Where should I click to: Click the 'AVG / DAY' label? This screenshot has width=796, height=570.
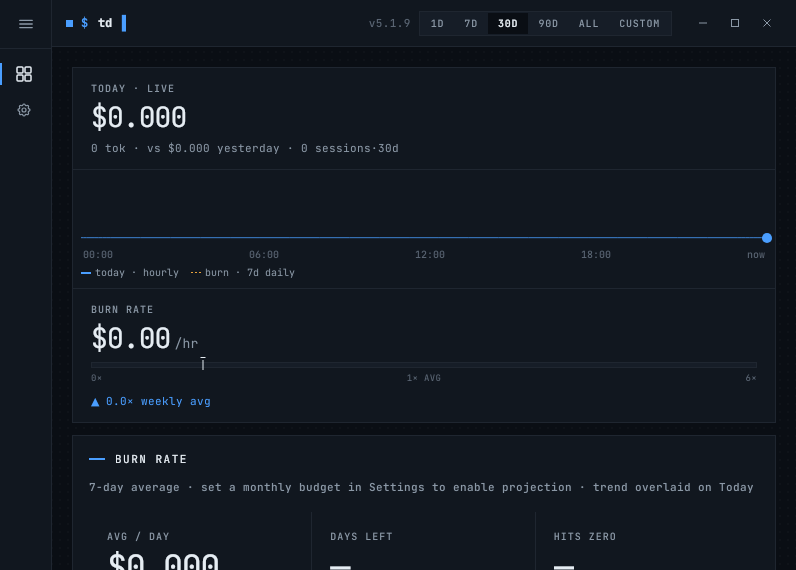[x=138, y=537]
